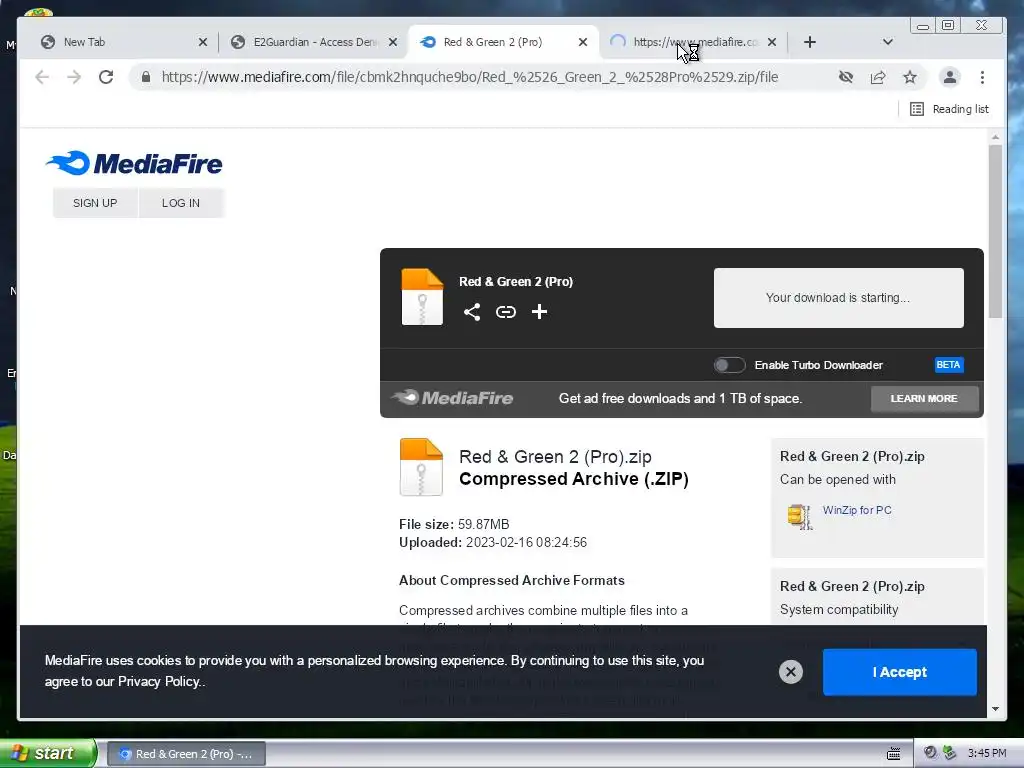Click the zip icon beside Compressed Archive
Image resolution: width=1024 pixels, height=768 pixels.
point(421,467)
